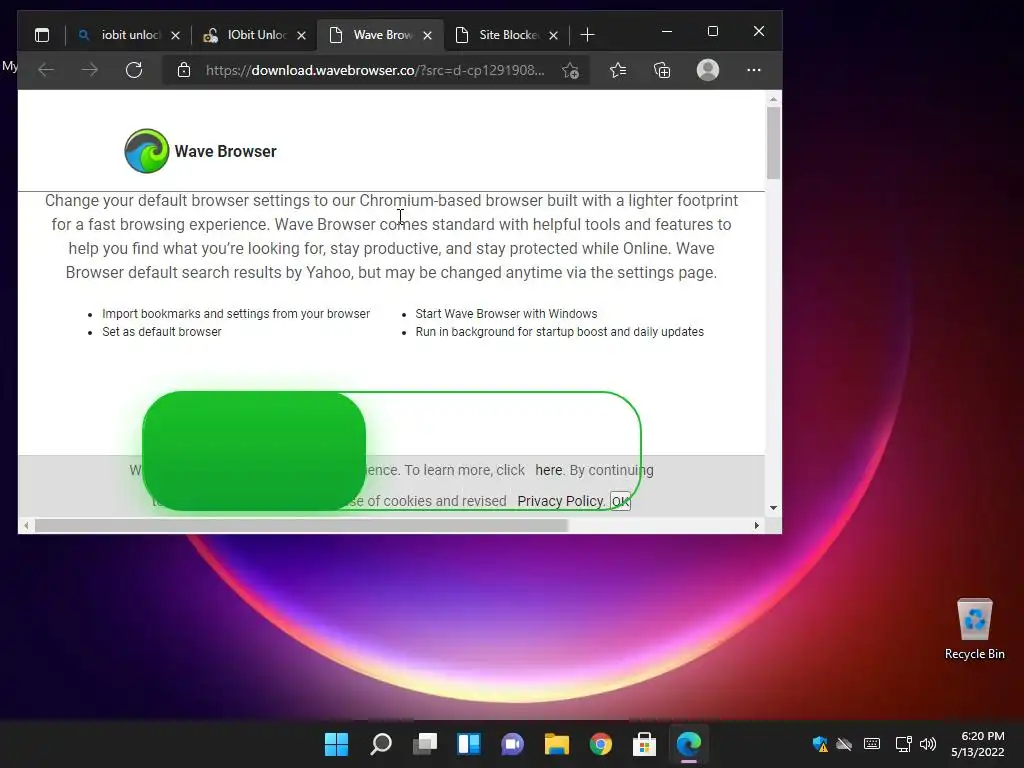Click the green download button
The image size is (1024, 768).
[x=254, y=451]
